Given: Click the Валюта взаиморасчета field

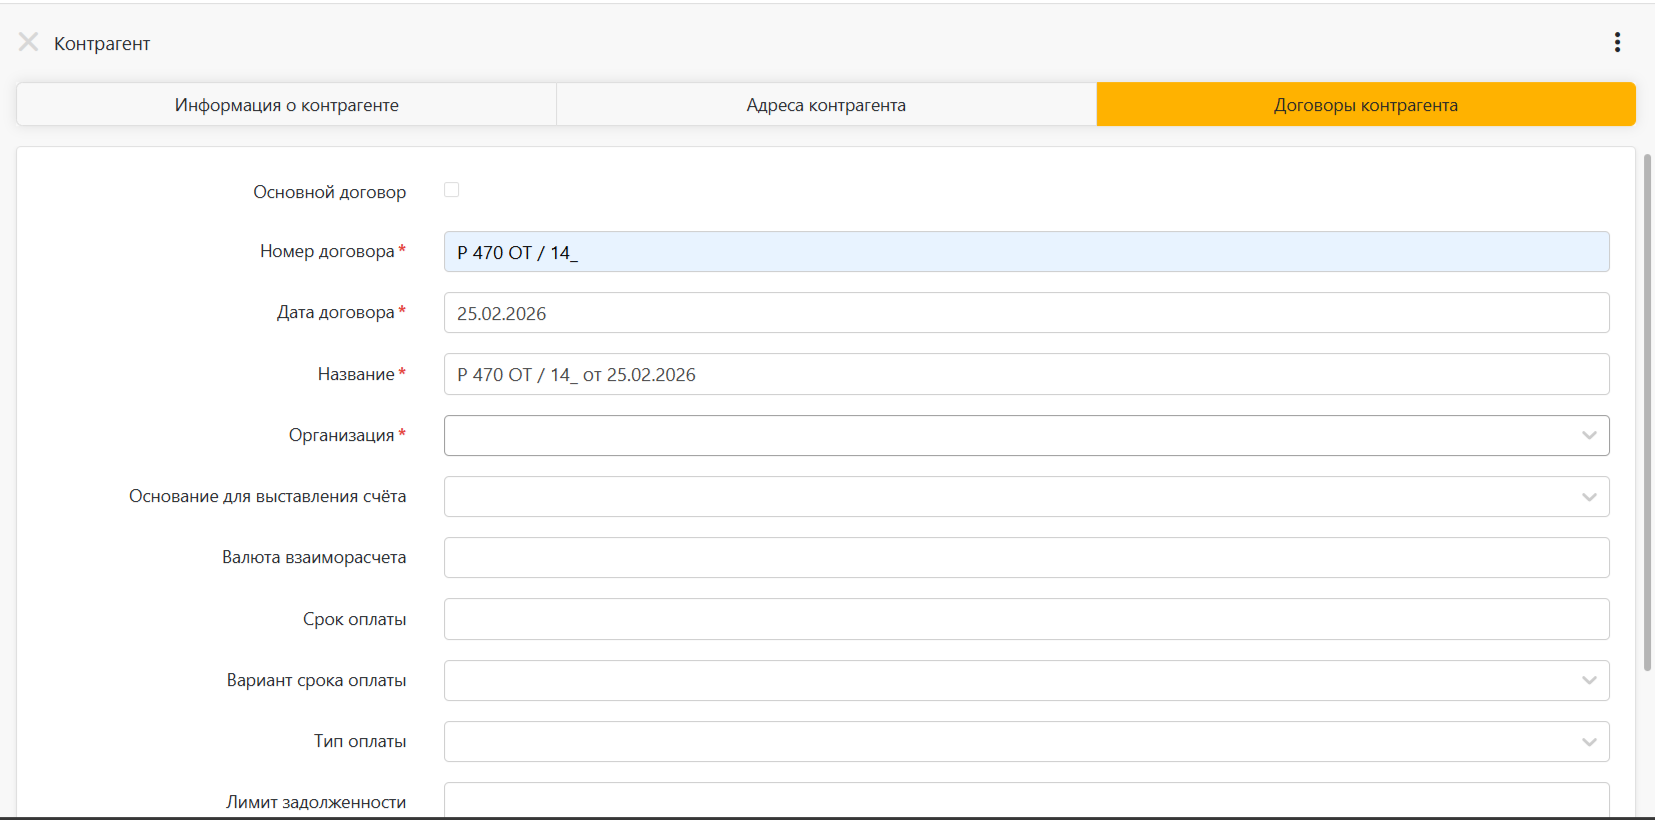Looking at the screenshot, I should pos(1026,558).
